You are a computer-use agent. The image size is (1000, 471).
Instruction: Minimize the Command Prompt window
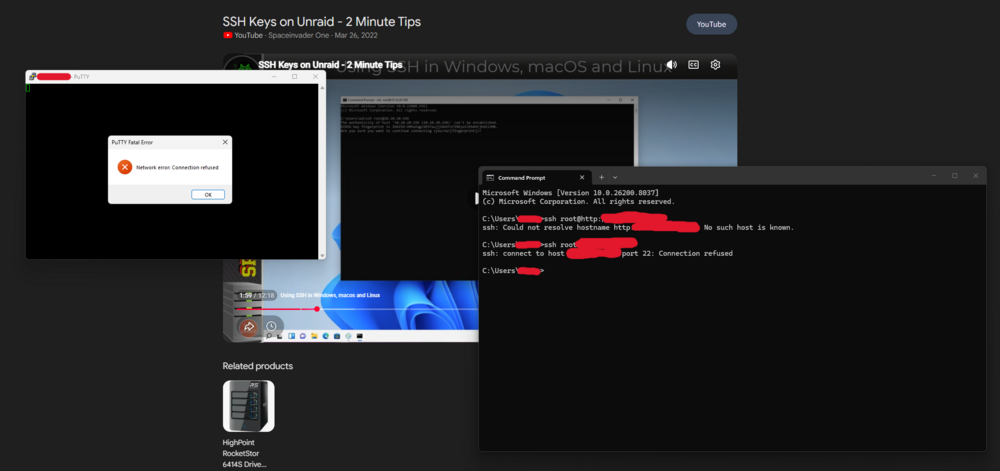click(934, 176)
